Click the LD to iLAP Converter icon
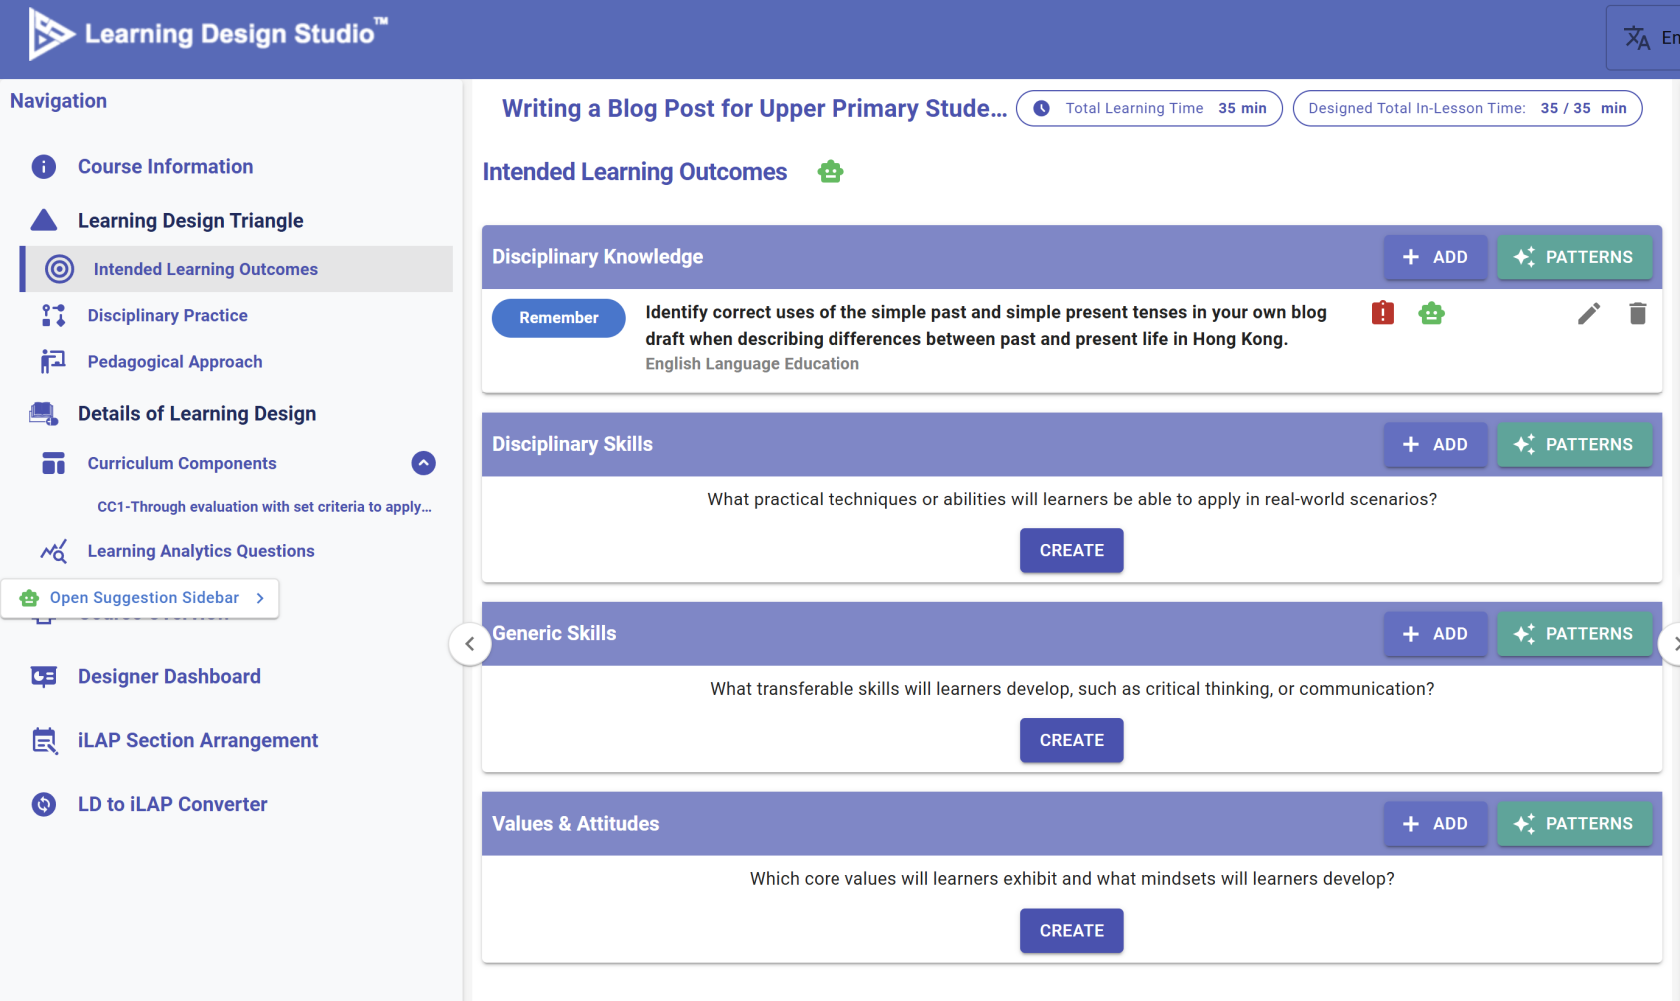This screenshot has width=1680, height=1001. point(44,804)
